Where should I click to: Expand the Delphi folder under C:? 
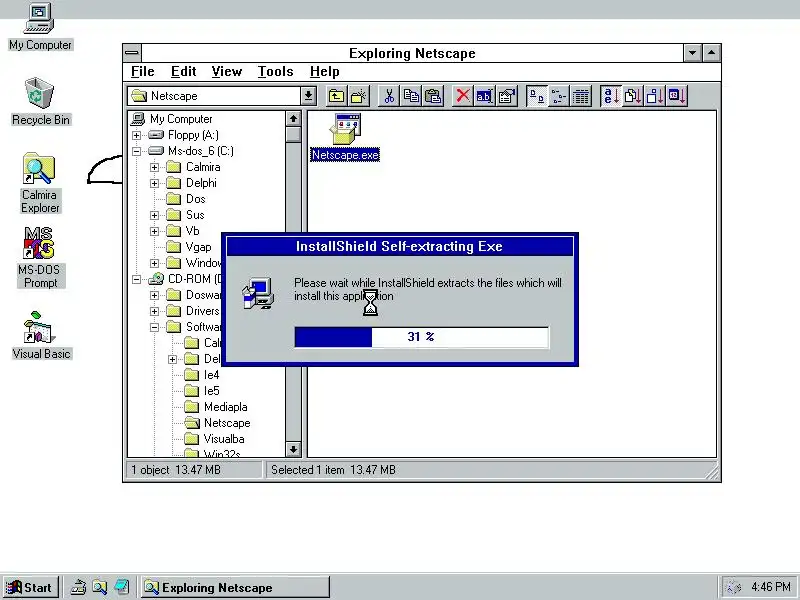(x=154, y=183)
